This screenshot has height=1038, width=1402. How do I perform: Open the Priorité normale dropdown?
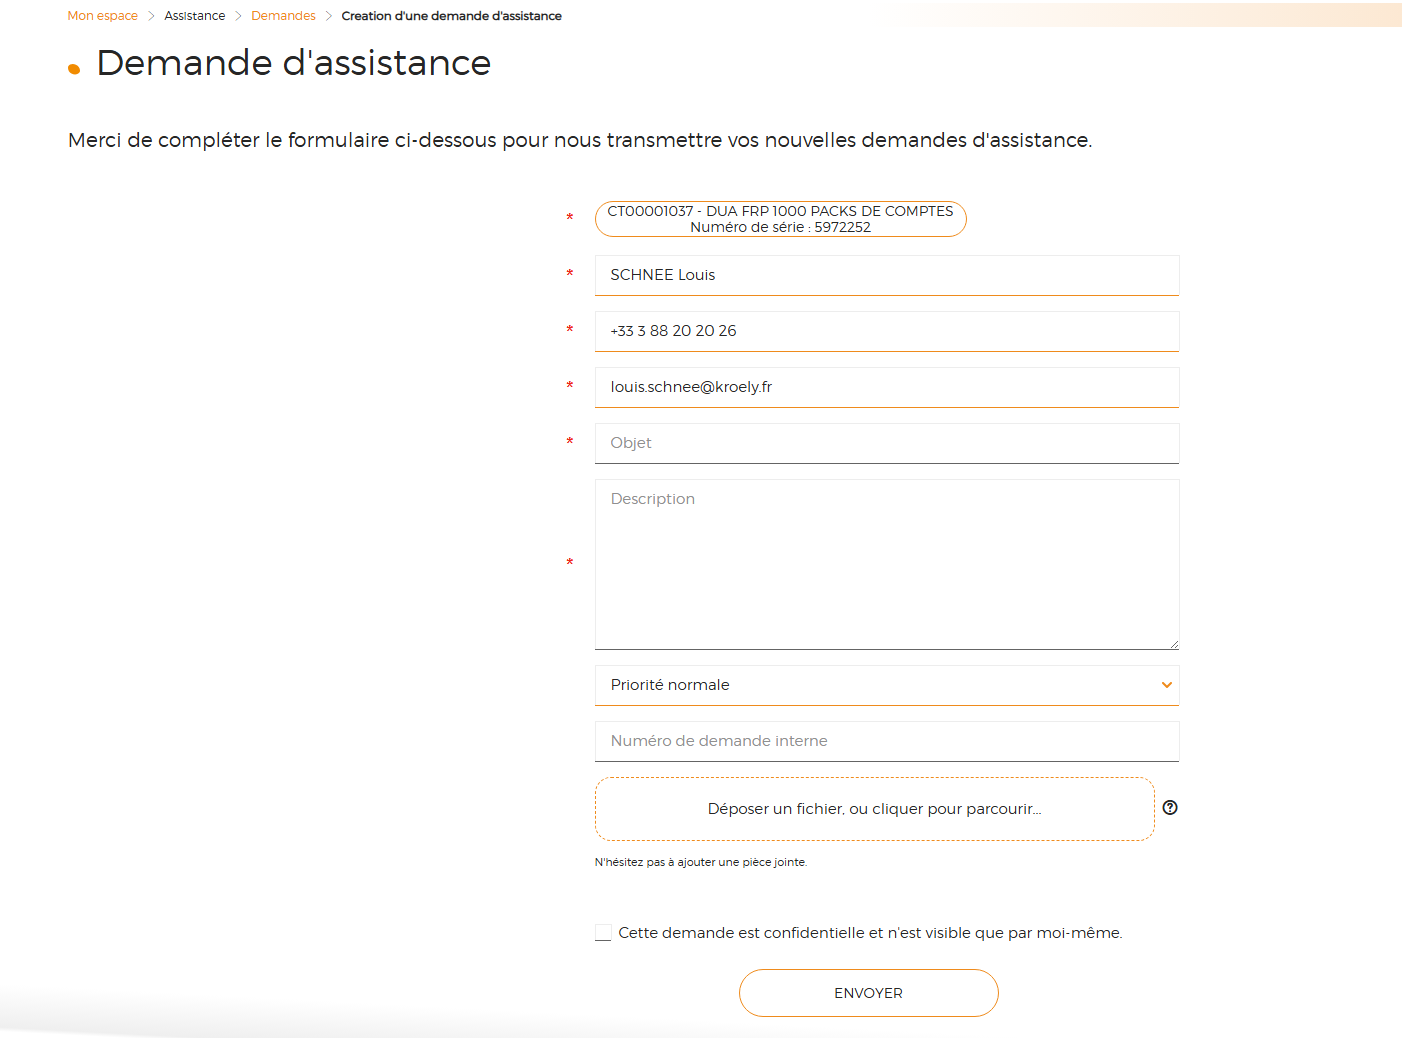(x=887, y=685)
